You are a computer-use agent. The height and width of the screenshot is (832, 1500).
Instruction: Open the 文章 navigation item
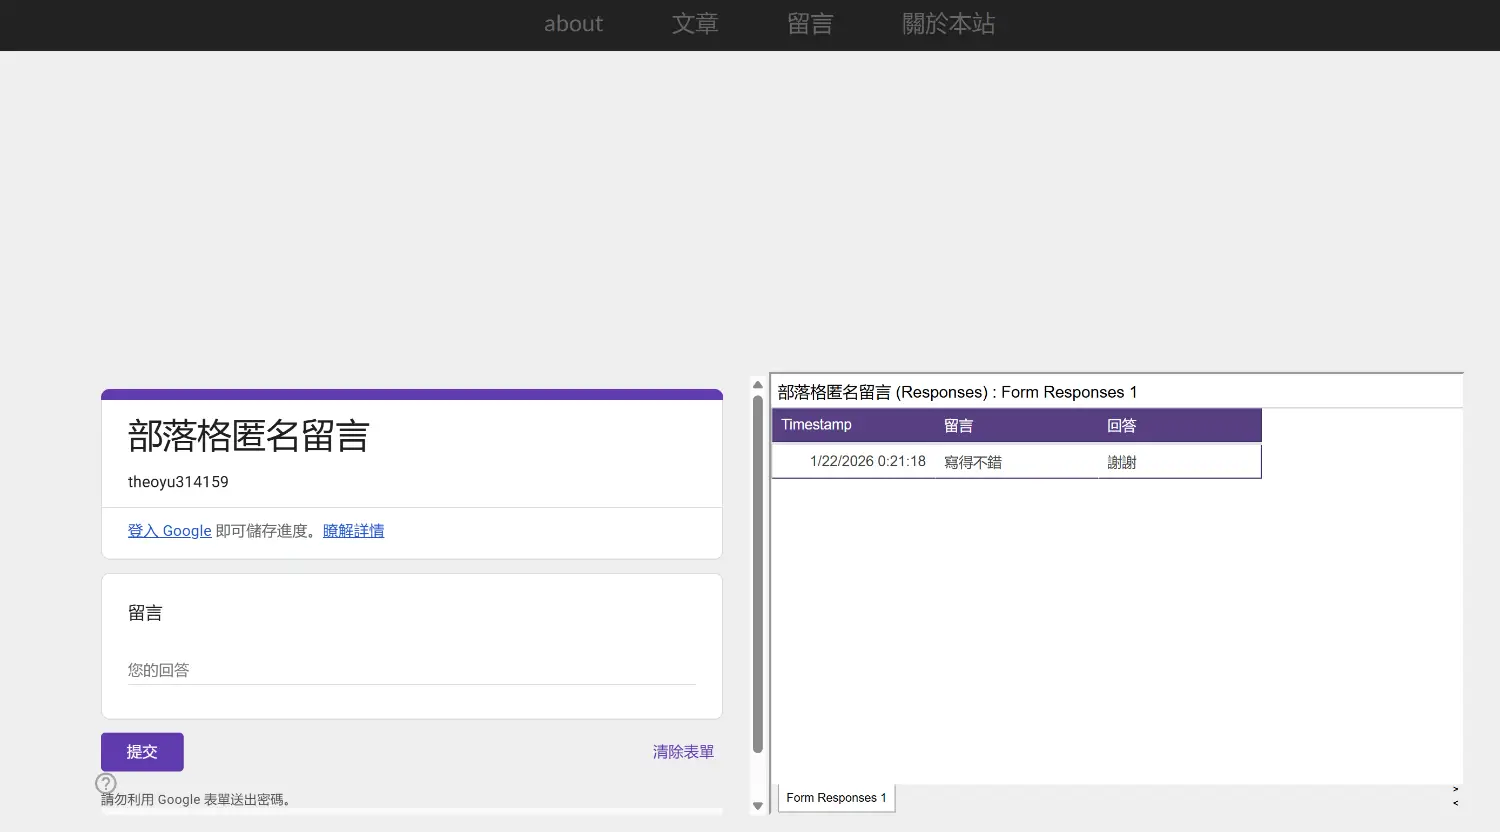[x=695, y=24]
